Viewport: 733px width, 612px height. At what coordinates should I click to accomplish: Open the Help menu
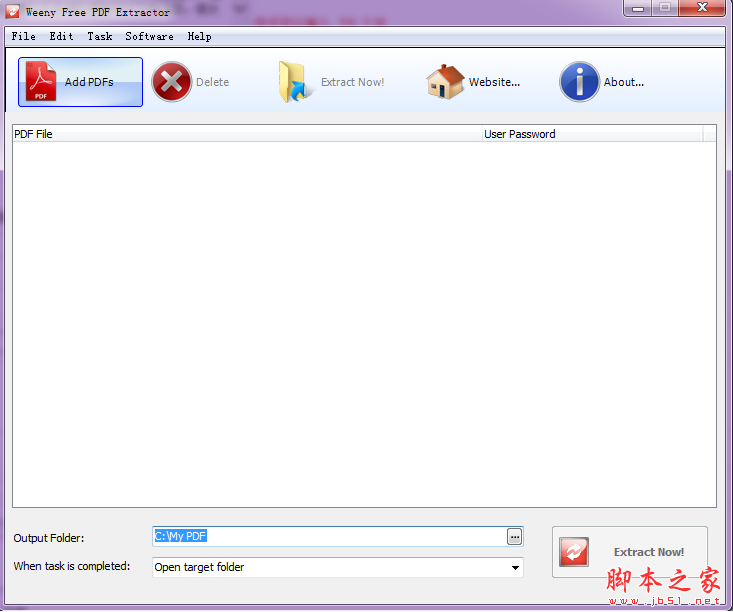(199, 36)
